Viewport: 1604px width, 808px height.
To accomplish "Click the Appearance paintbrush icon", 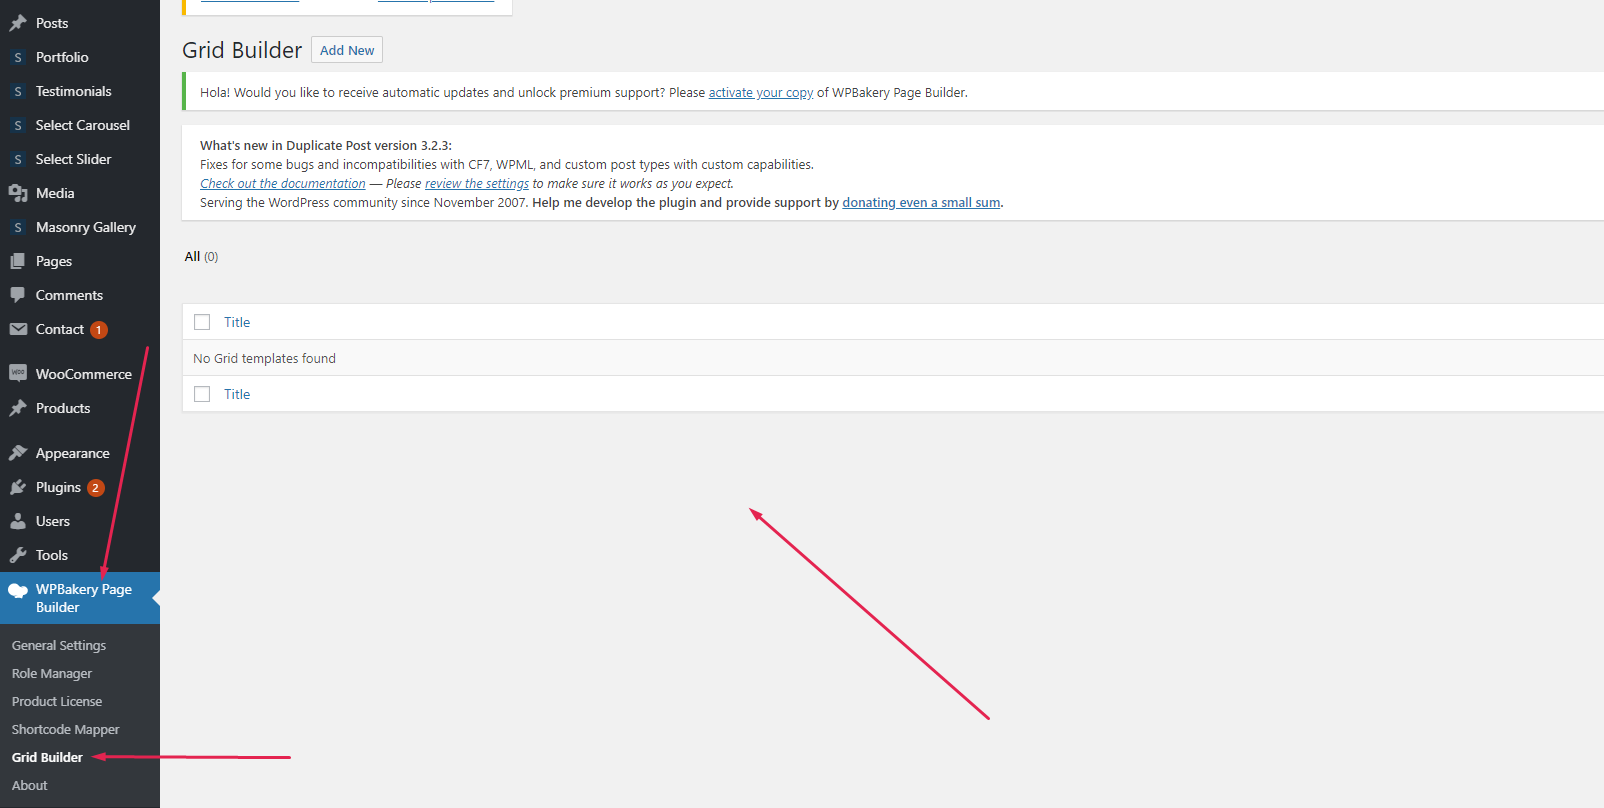I will coord(18,453).
